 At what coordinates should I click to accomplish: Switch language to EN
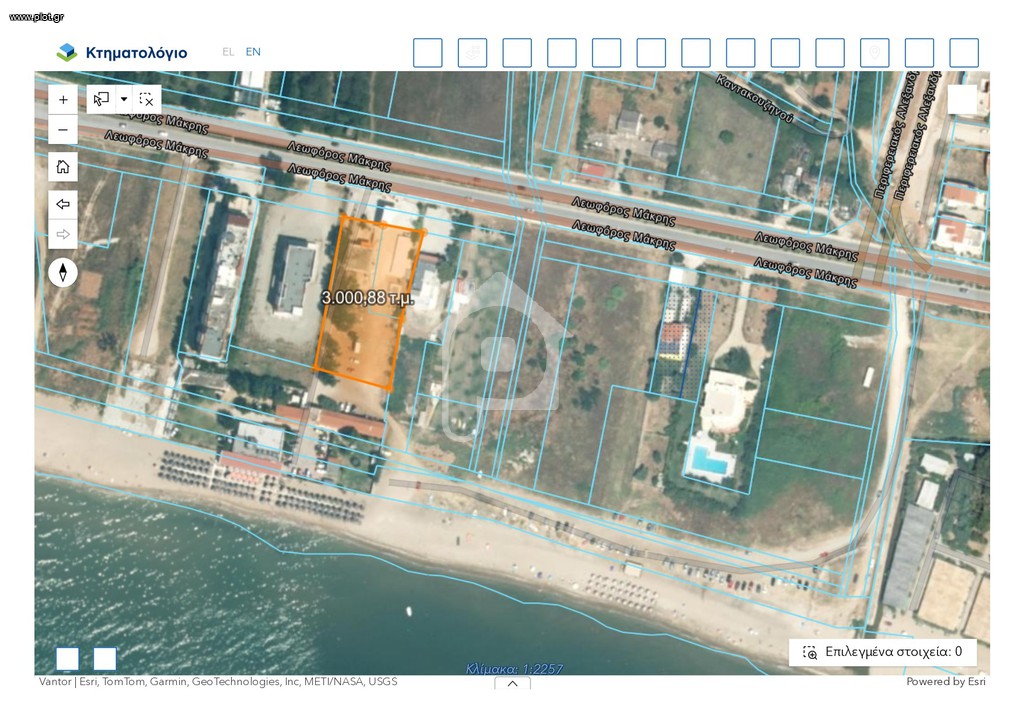tap(253, 52)
